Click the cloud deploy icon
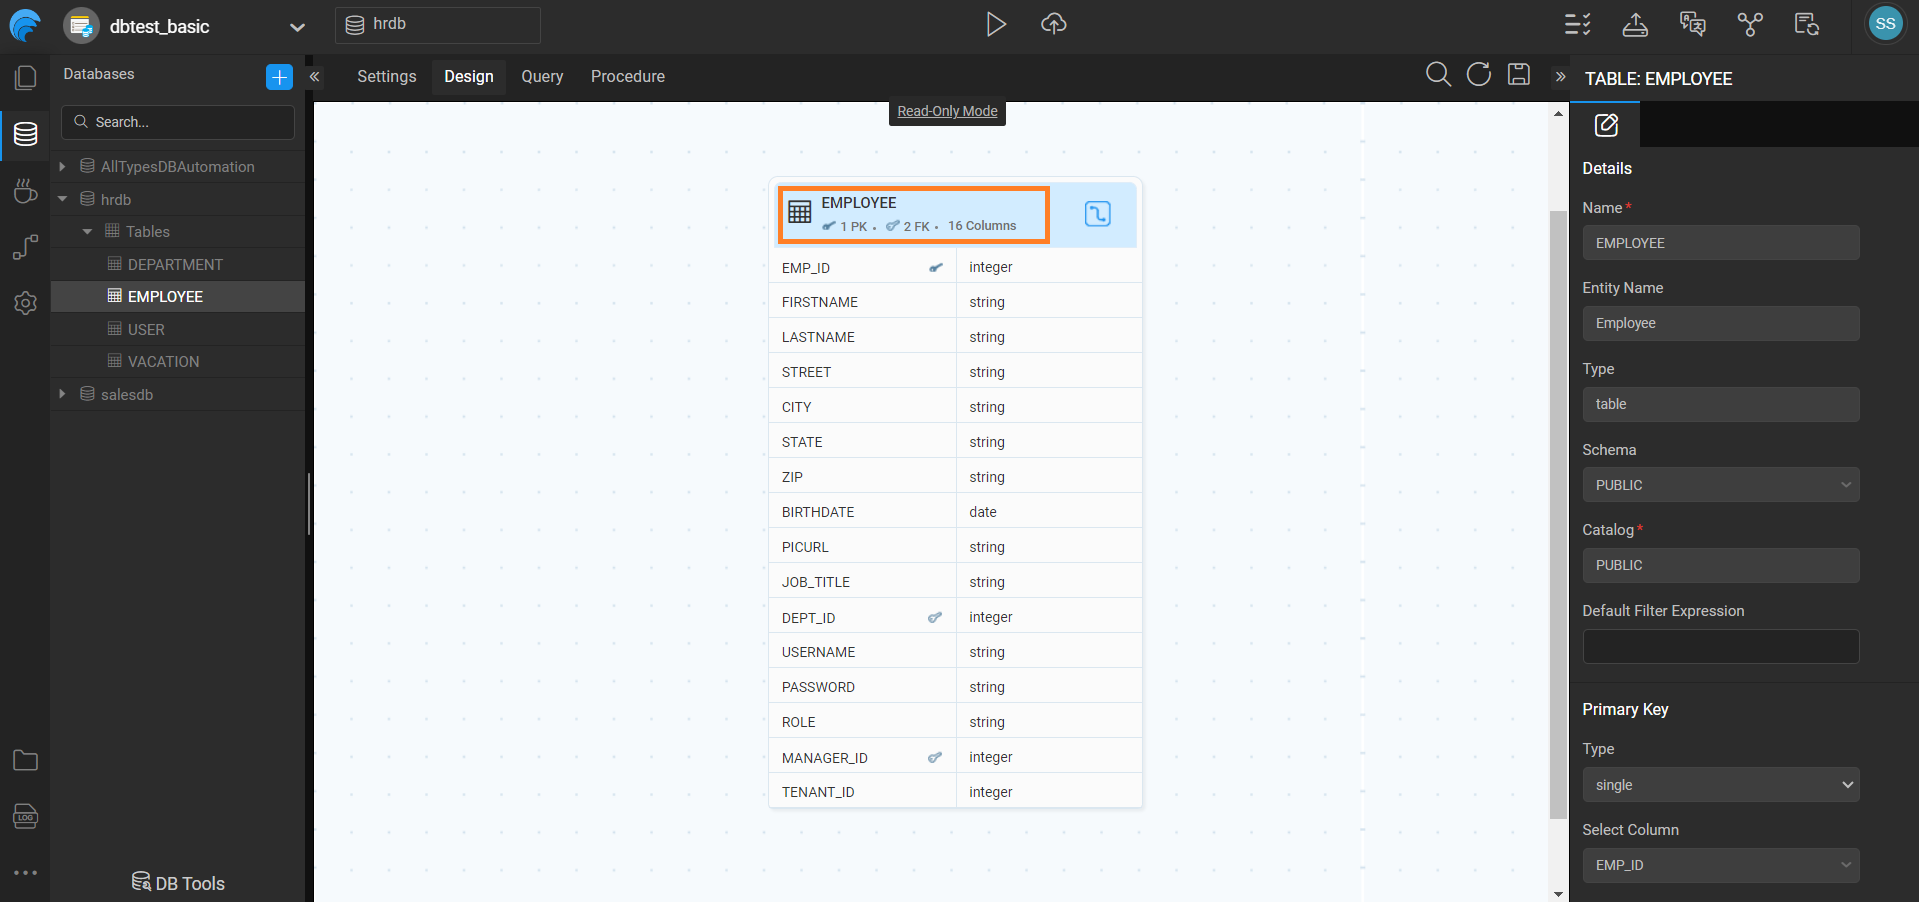The height and width of the screenshot is (902, 1919). coord(1053,24)
